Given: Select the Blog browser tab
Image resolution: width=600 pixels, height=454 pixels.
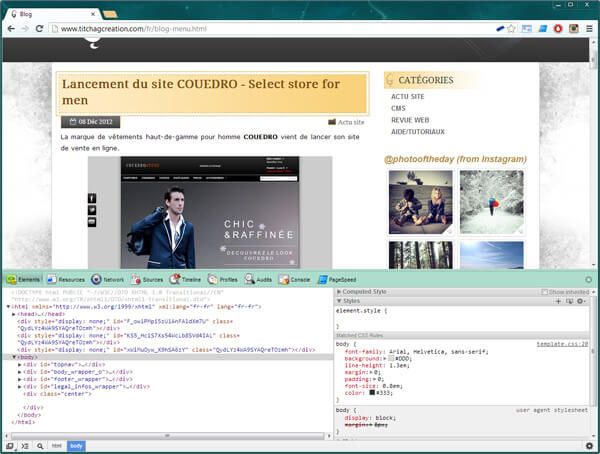Looking at the screenshot, I should pyautogui.click(x=52, y=14).
